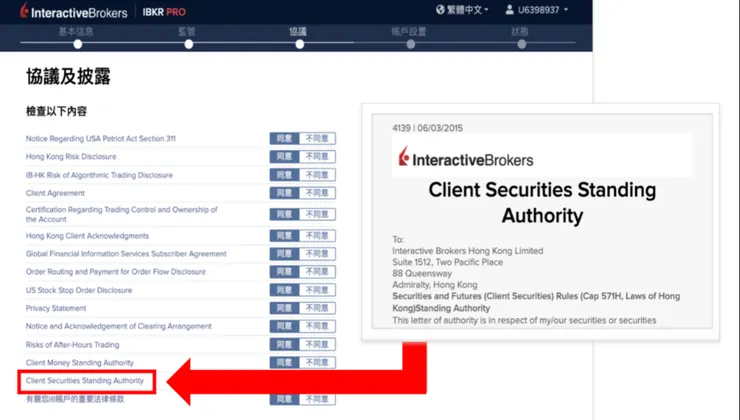Go to the 狀態 step
This screenshot has height=420, width=740.
520,32
